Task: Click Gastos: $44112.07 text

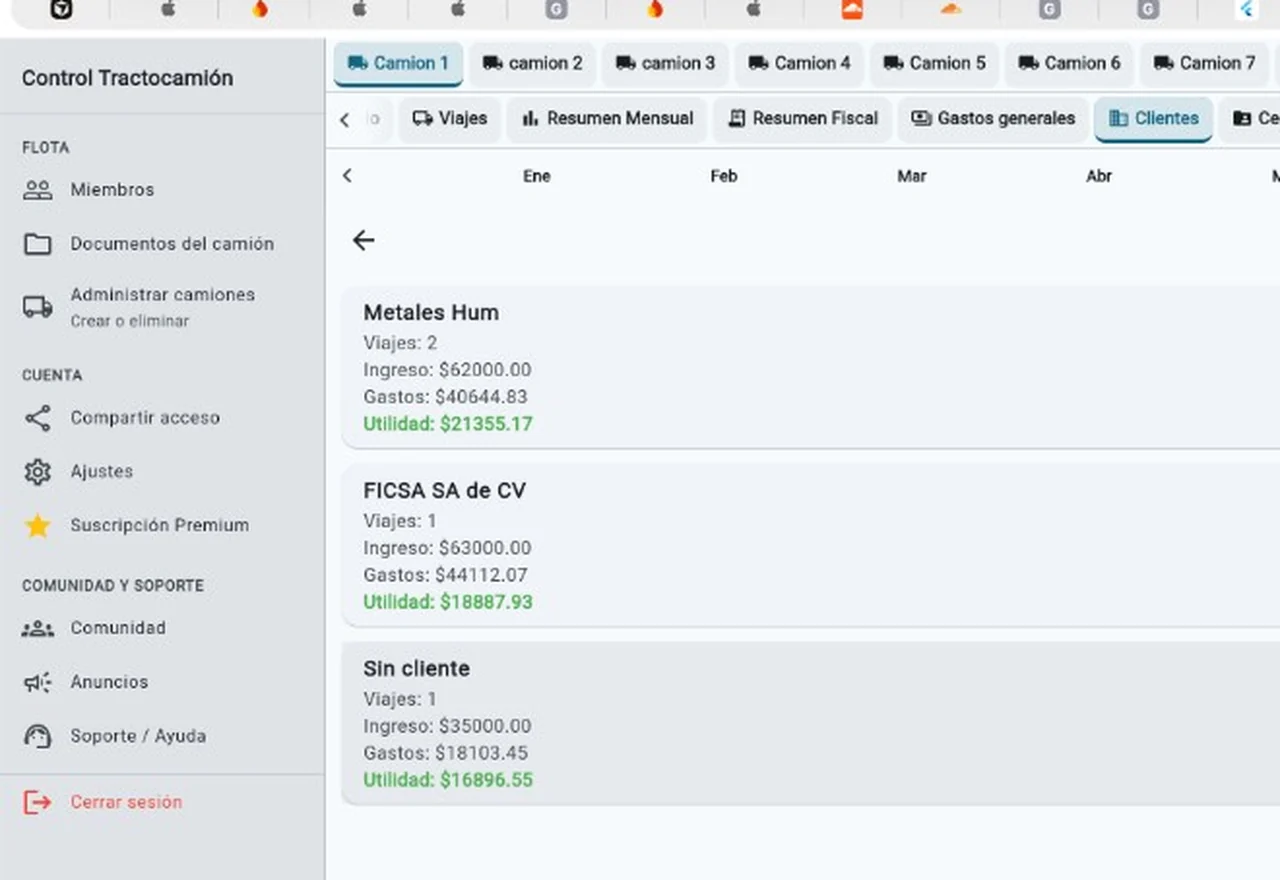Action: pos(445,575)
